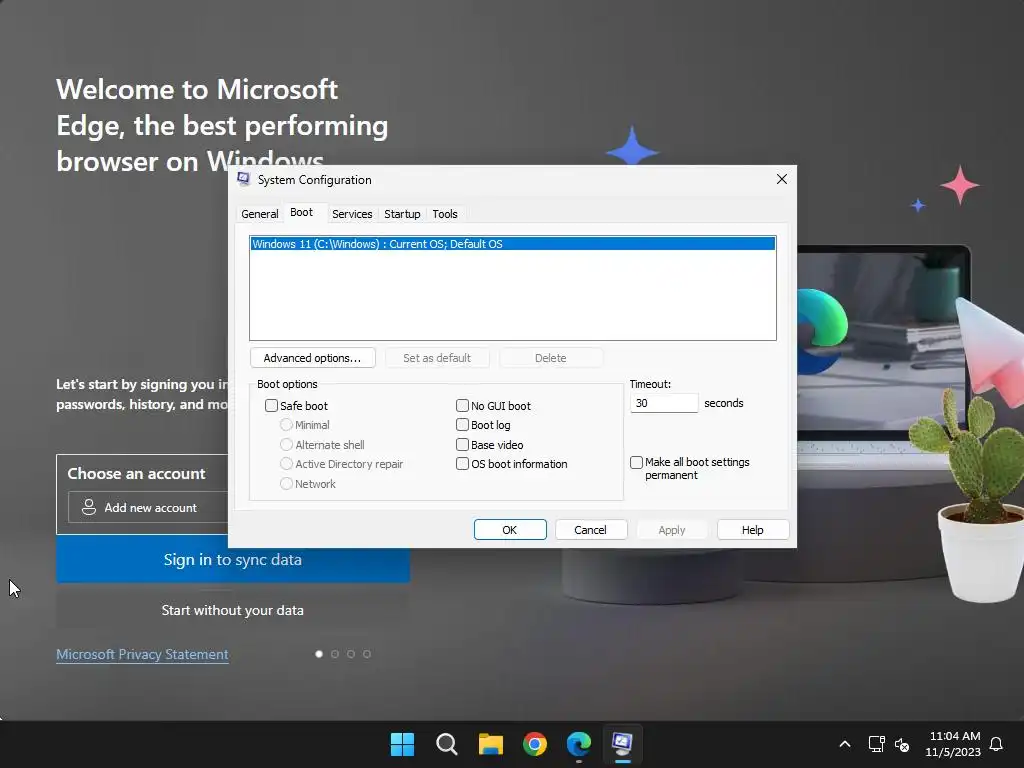Click Cancel in System Configuration

(590, 530)
